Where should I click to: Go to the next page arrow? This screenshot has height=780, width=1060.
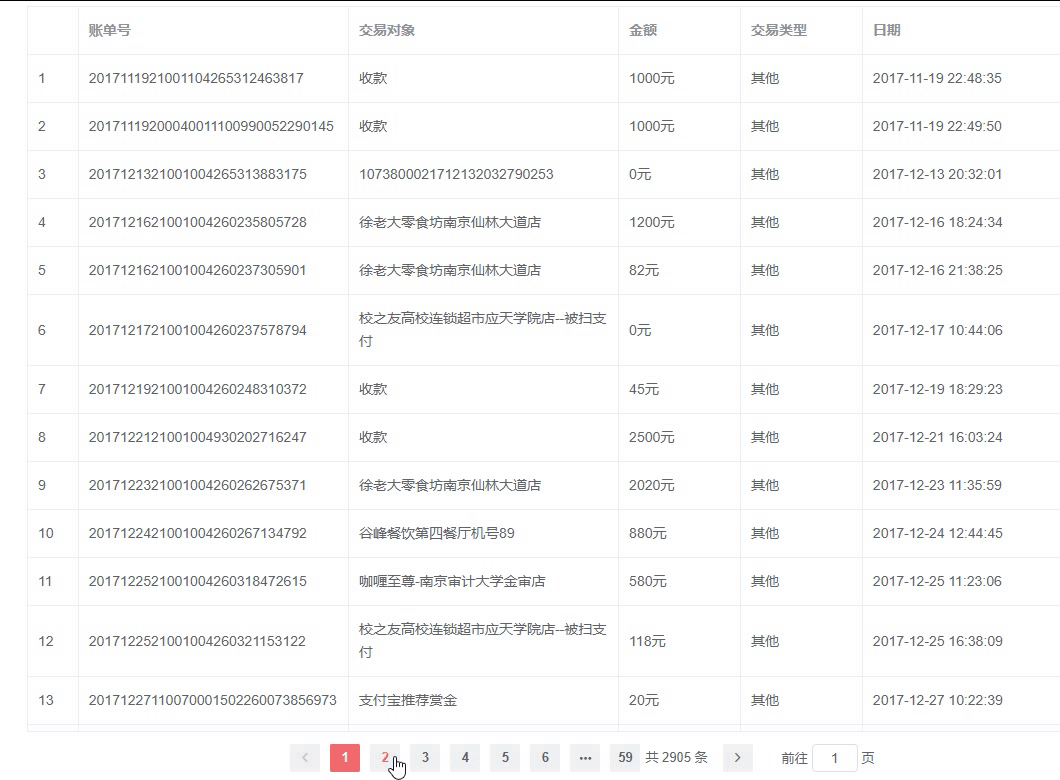click(737, 758)
